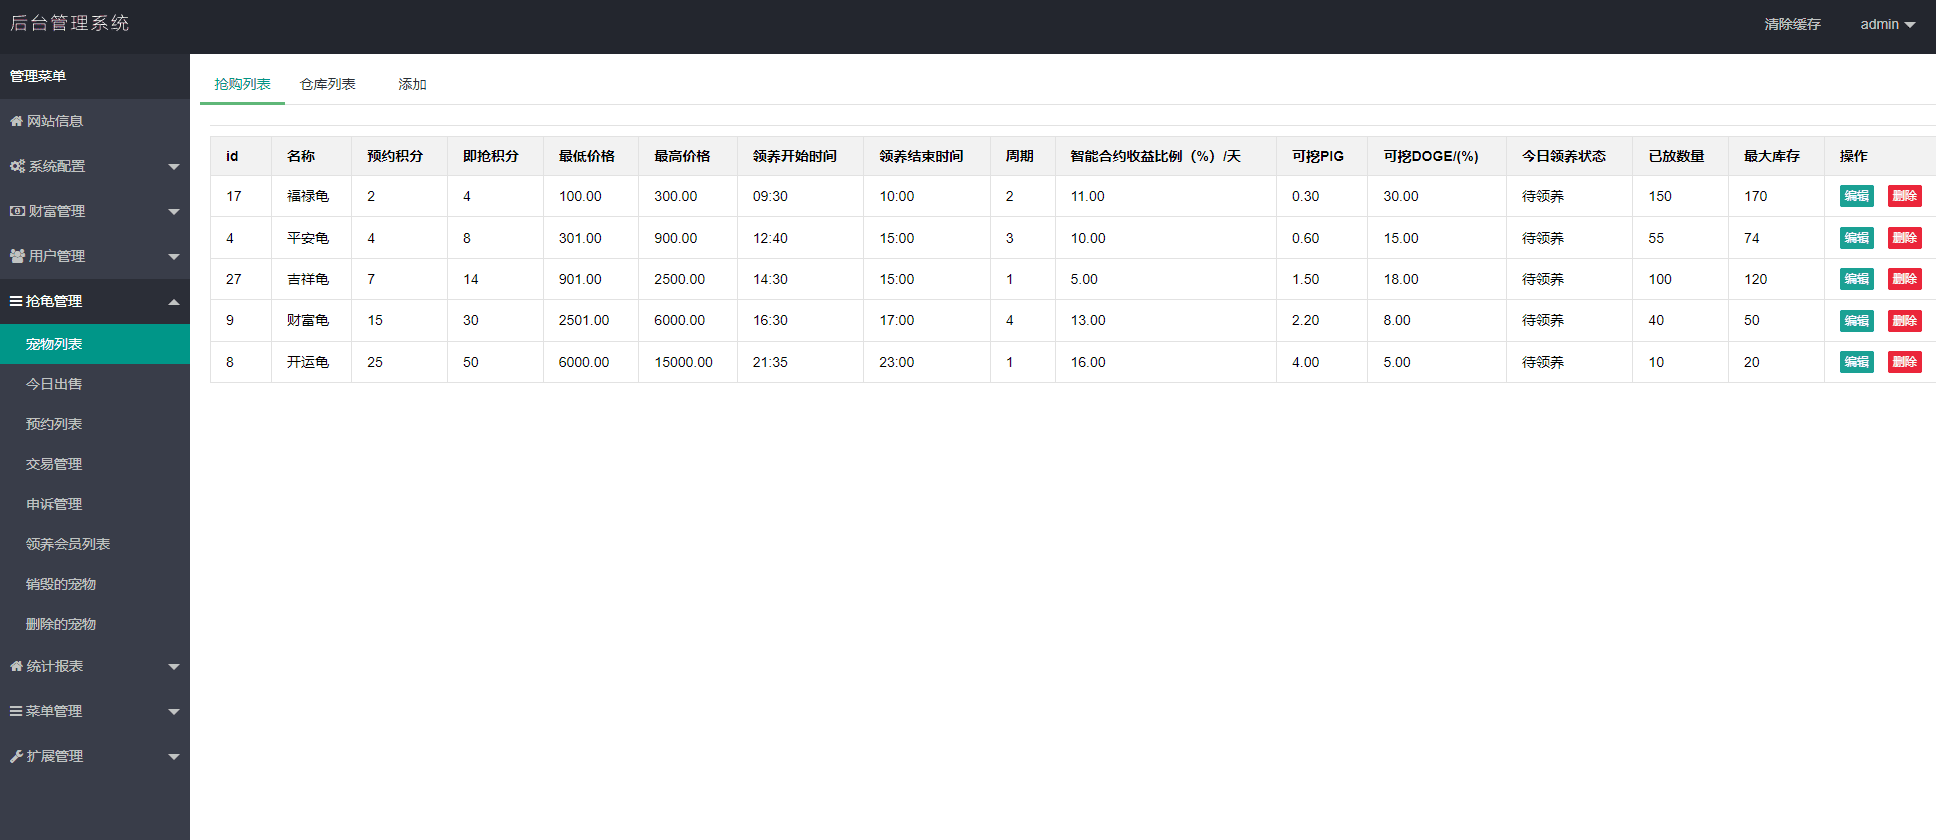The image size is (1936, 840).
Task: Switch to the 仓库列表 tab
Action: [x=328, y=84]
